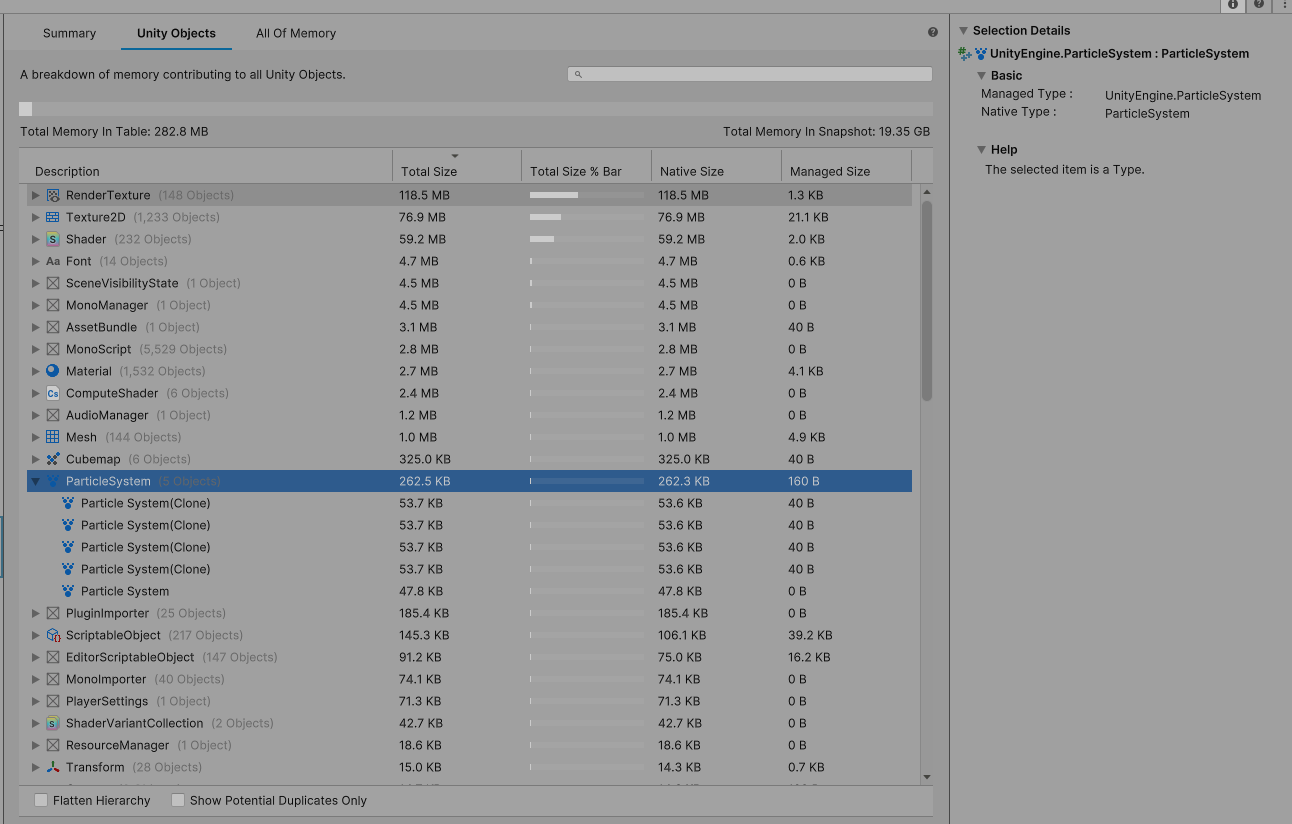
Task: Collapse the Basic section foldout
Action: (982, 76)
